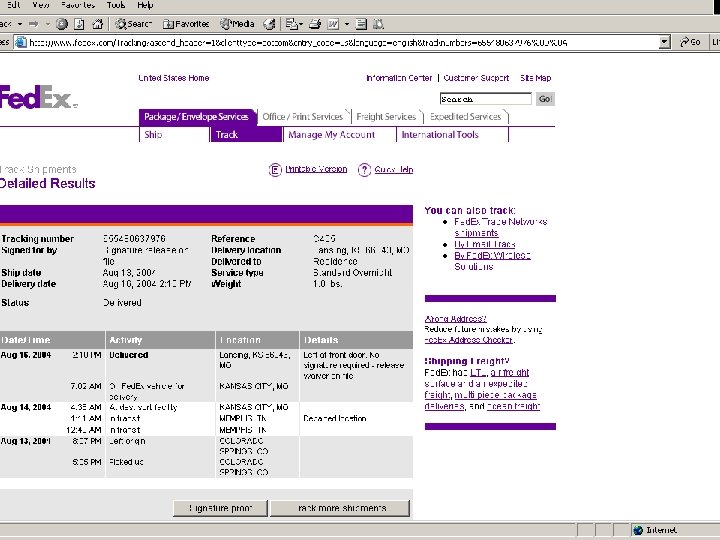Image resolution: width=720 pixels, height=540 pixels.
Task: Open the Search toolbar button
Action: tap(133, 24)
